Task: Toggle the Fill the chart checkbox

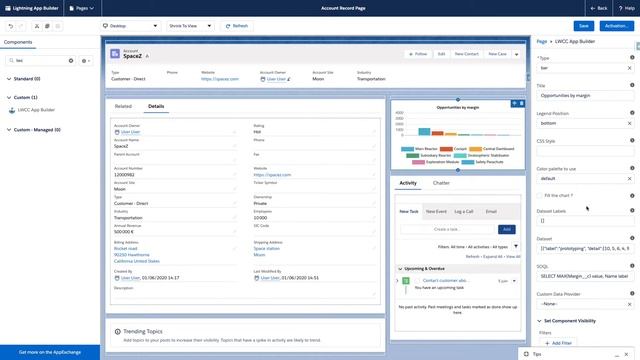Action: click(539, 196)
